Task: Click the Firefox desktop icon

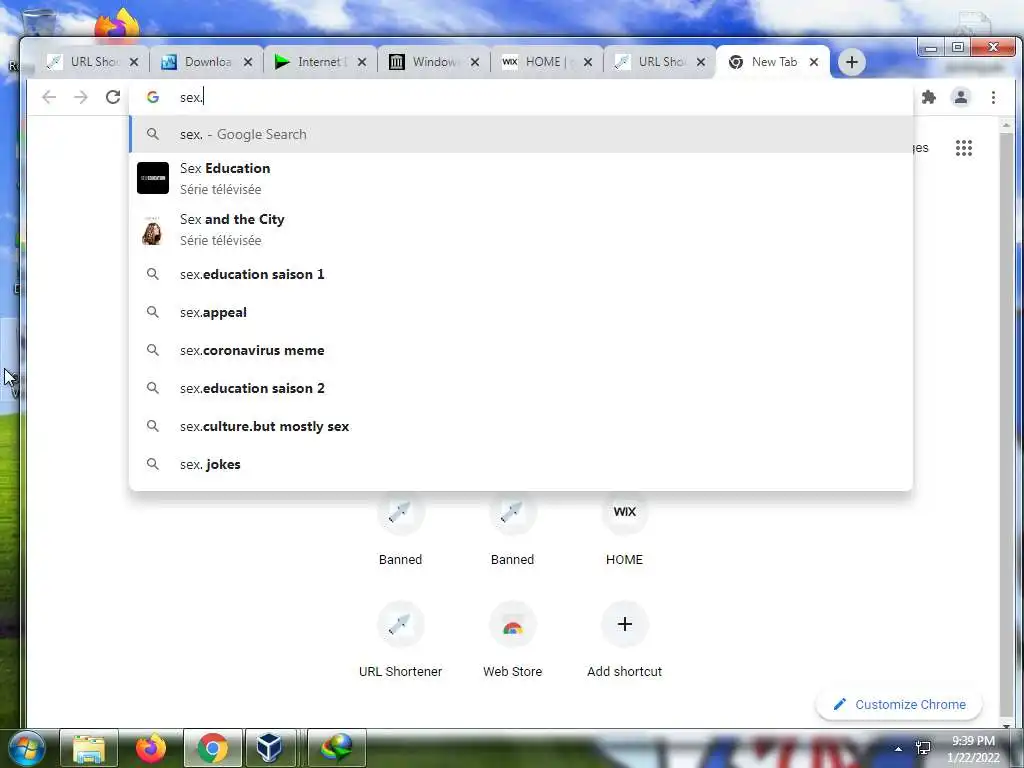Action: point(118,25)
